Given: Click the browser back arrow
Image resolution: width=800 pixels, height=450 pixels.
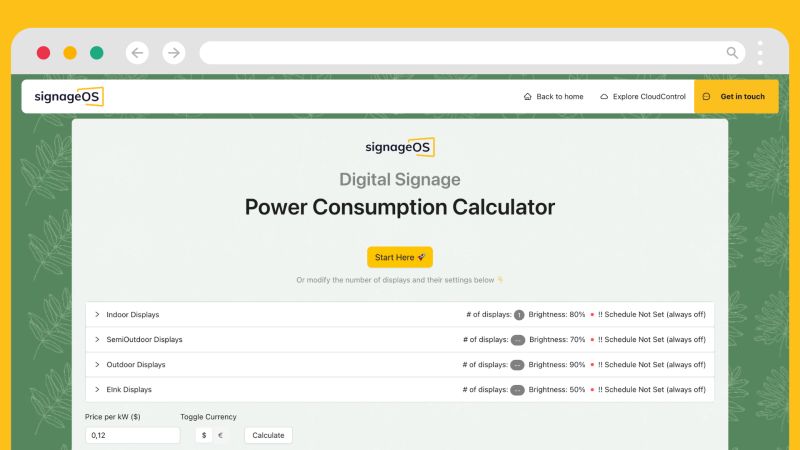Looking at the screenshot, I should 137,53.
